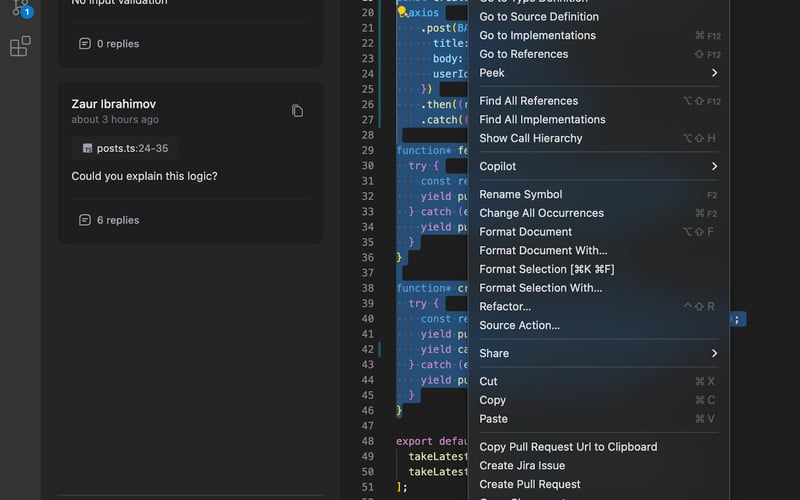The image size is (800, 500).
Task: Choose Rename Symbol from menu
Action: (598, 194)
